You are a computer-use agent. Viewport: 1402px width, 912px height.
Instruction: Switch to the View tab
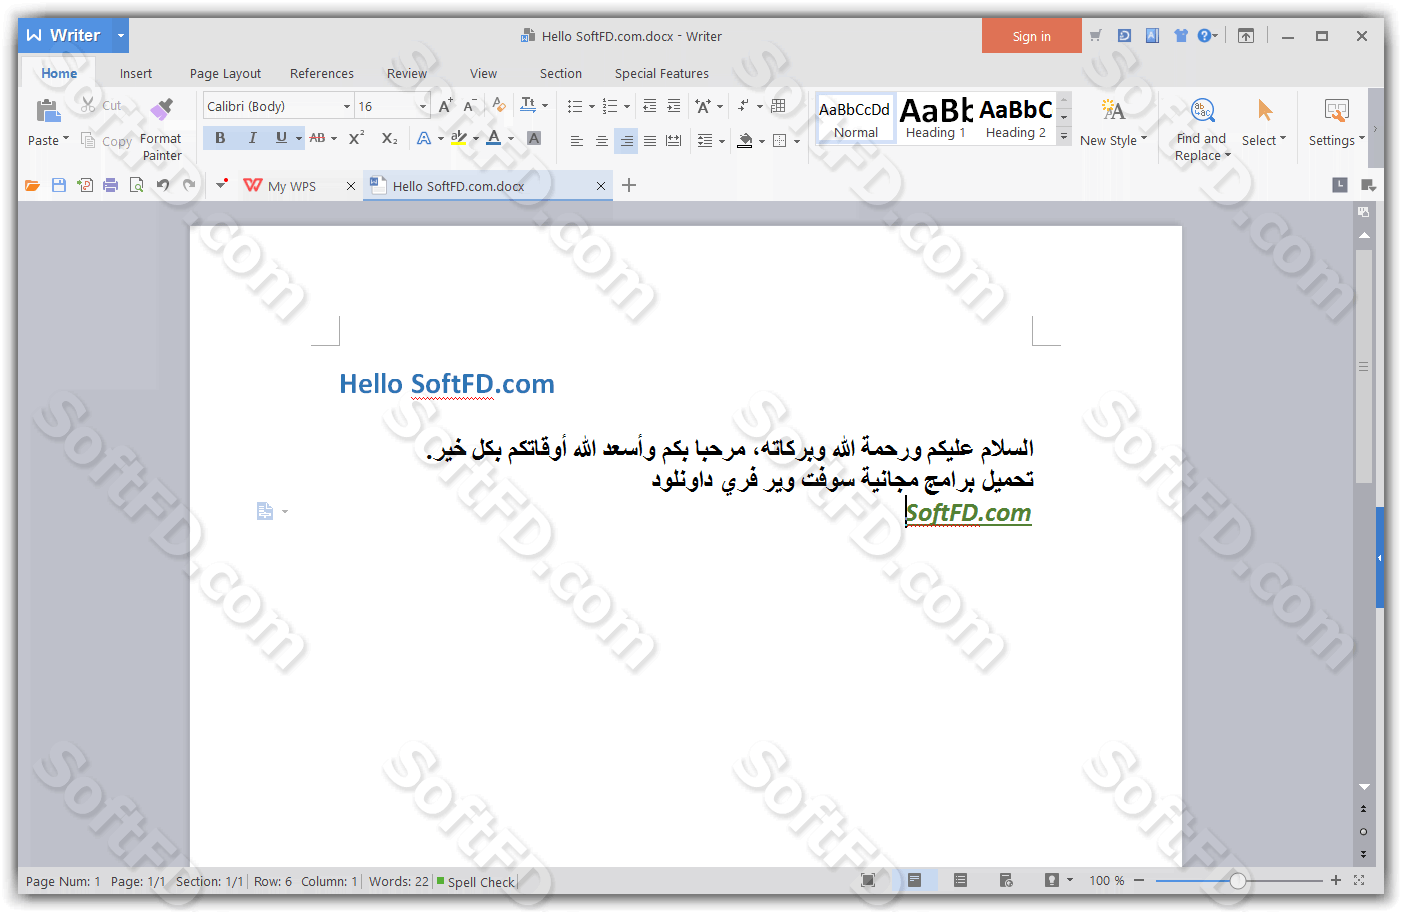(483, 73)
